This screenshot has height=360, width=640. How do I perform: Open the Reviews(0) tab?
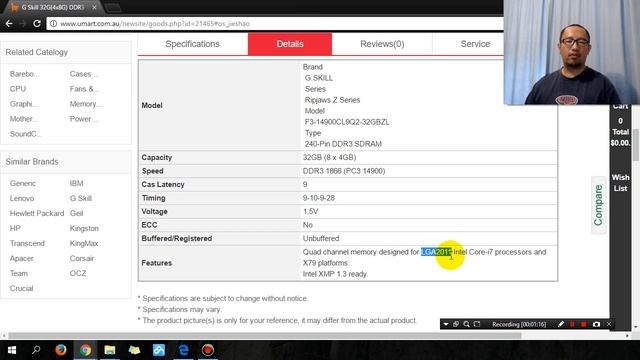click(x=382, y=44)
